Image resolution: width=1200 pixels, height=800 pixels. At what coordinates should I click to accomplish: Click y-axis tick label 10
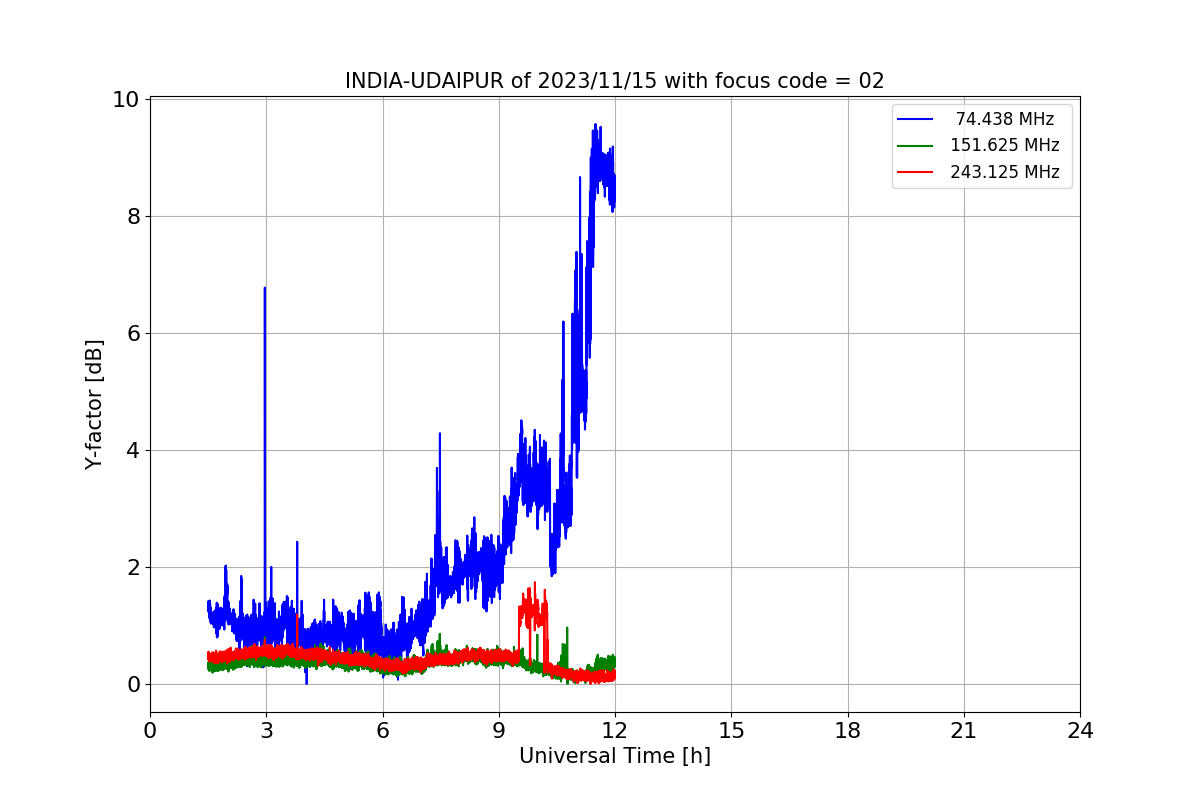[125, 99]
